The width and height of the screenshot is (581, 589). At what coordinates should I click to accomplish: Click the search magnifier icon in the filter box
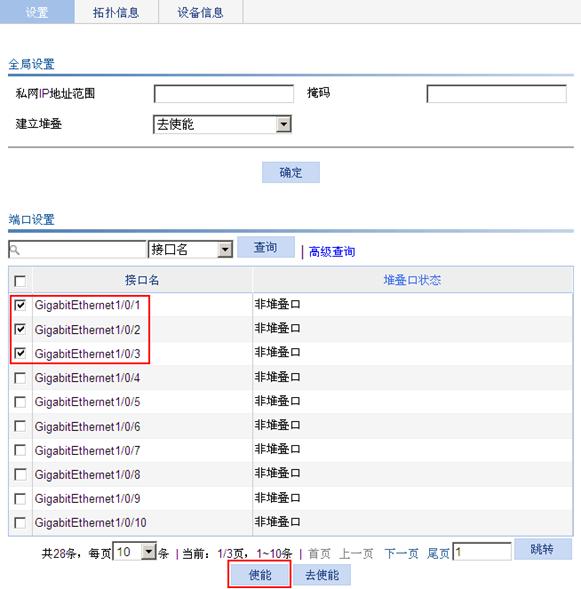coord(14,249)
